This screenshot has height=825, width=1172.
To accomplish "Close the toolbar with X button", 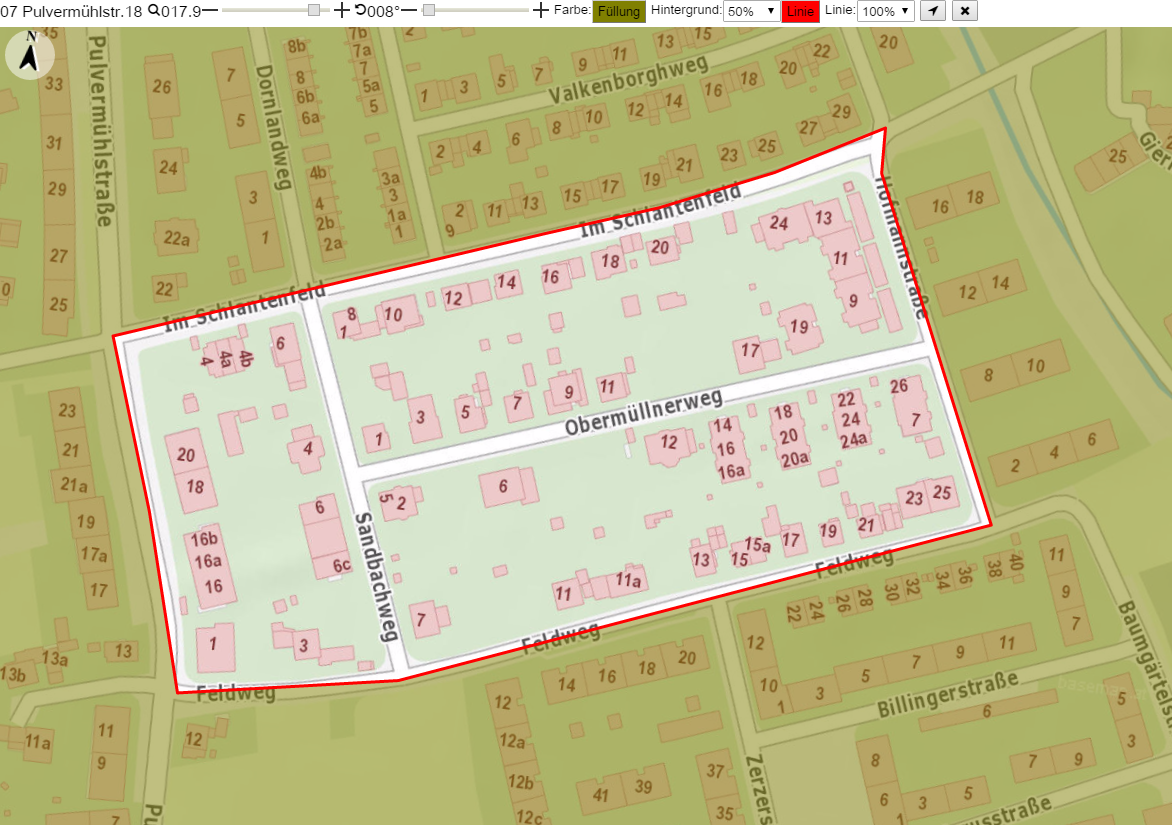I will point(965,11).
